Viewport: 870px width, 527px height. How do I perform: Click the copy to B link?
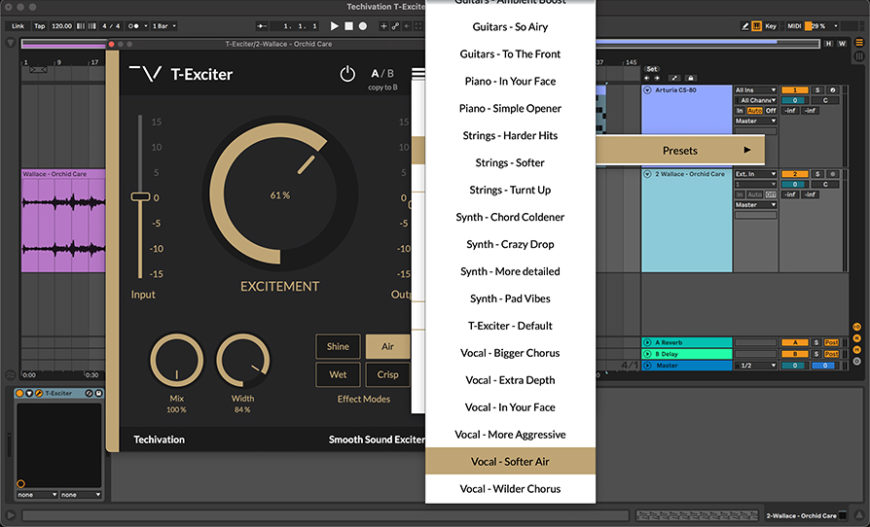coord(382,88)
